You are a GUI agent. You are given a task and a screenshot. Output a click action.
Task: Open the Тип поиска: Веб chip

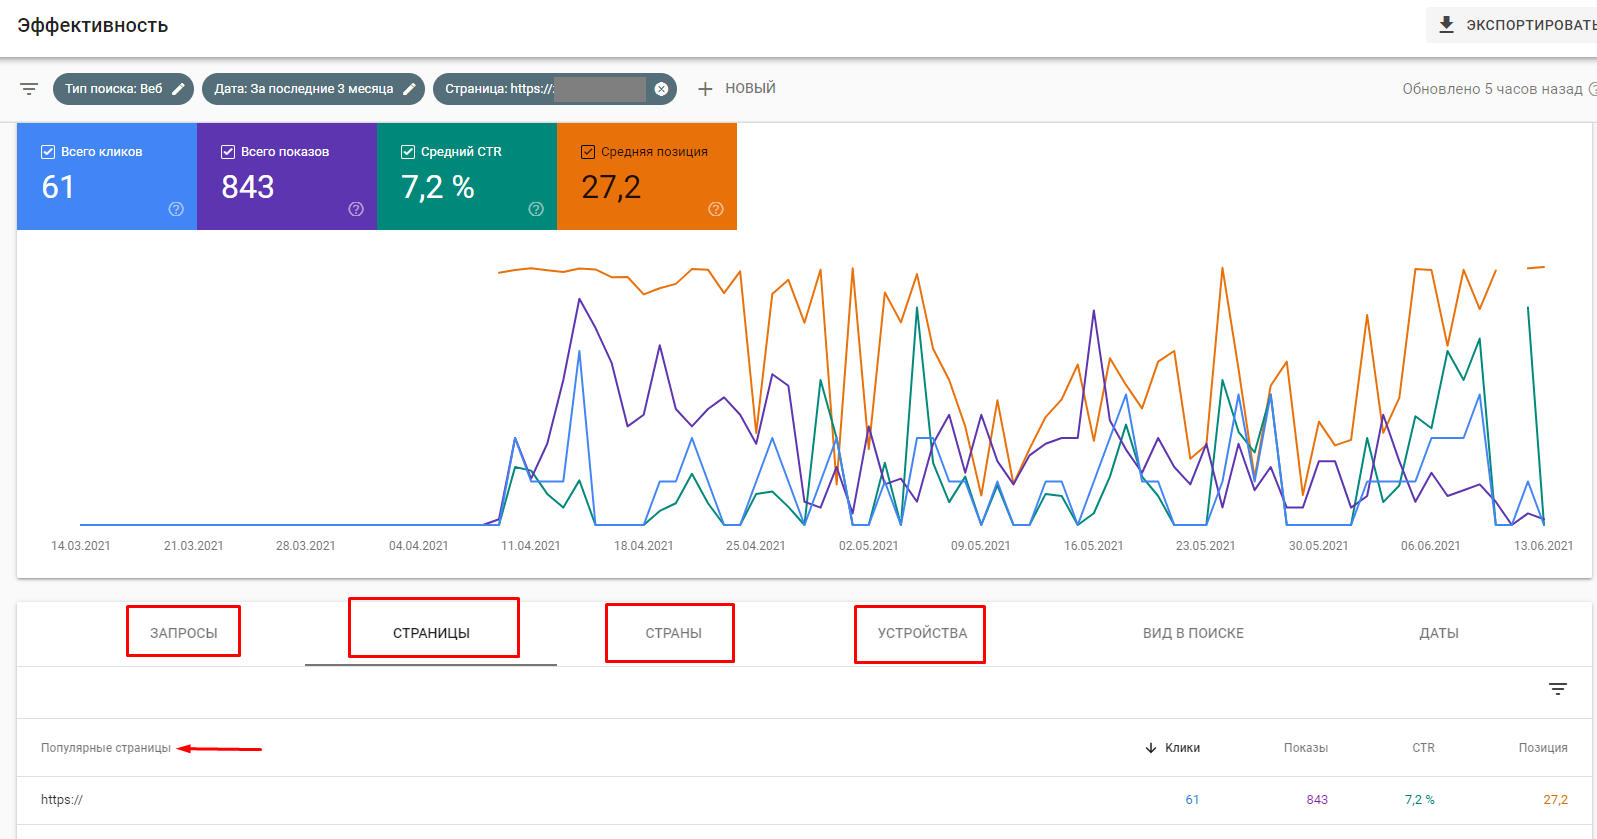pos(113,89)
